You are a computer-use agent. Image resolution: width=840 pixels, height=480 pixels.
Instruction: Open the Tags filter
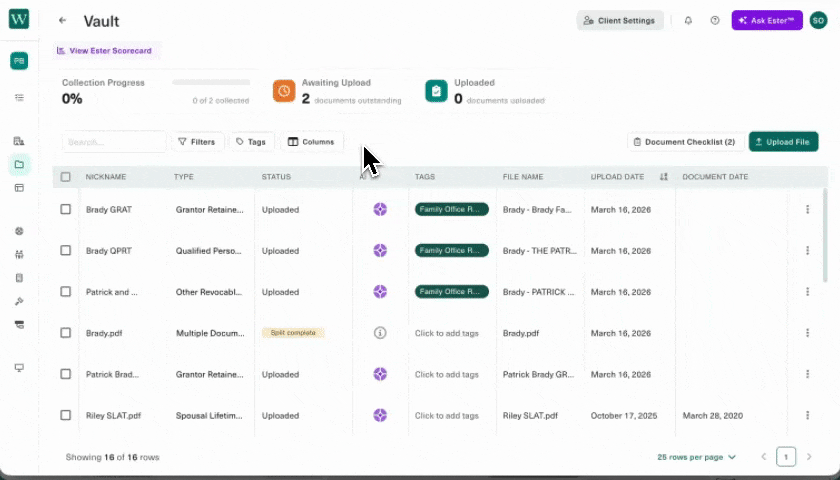251,142
